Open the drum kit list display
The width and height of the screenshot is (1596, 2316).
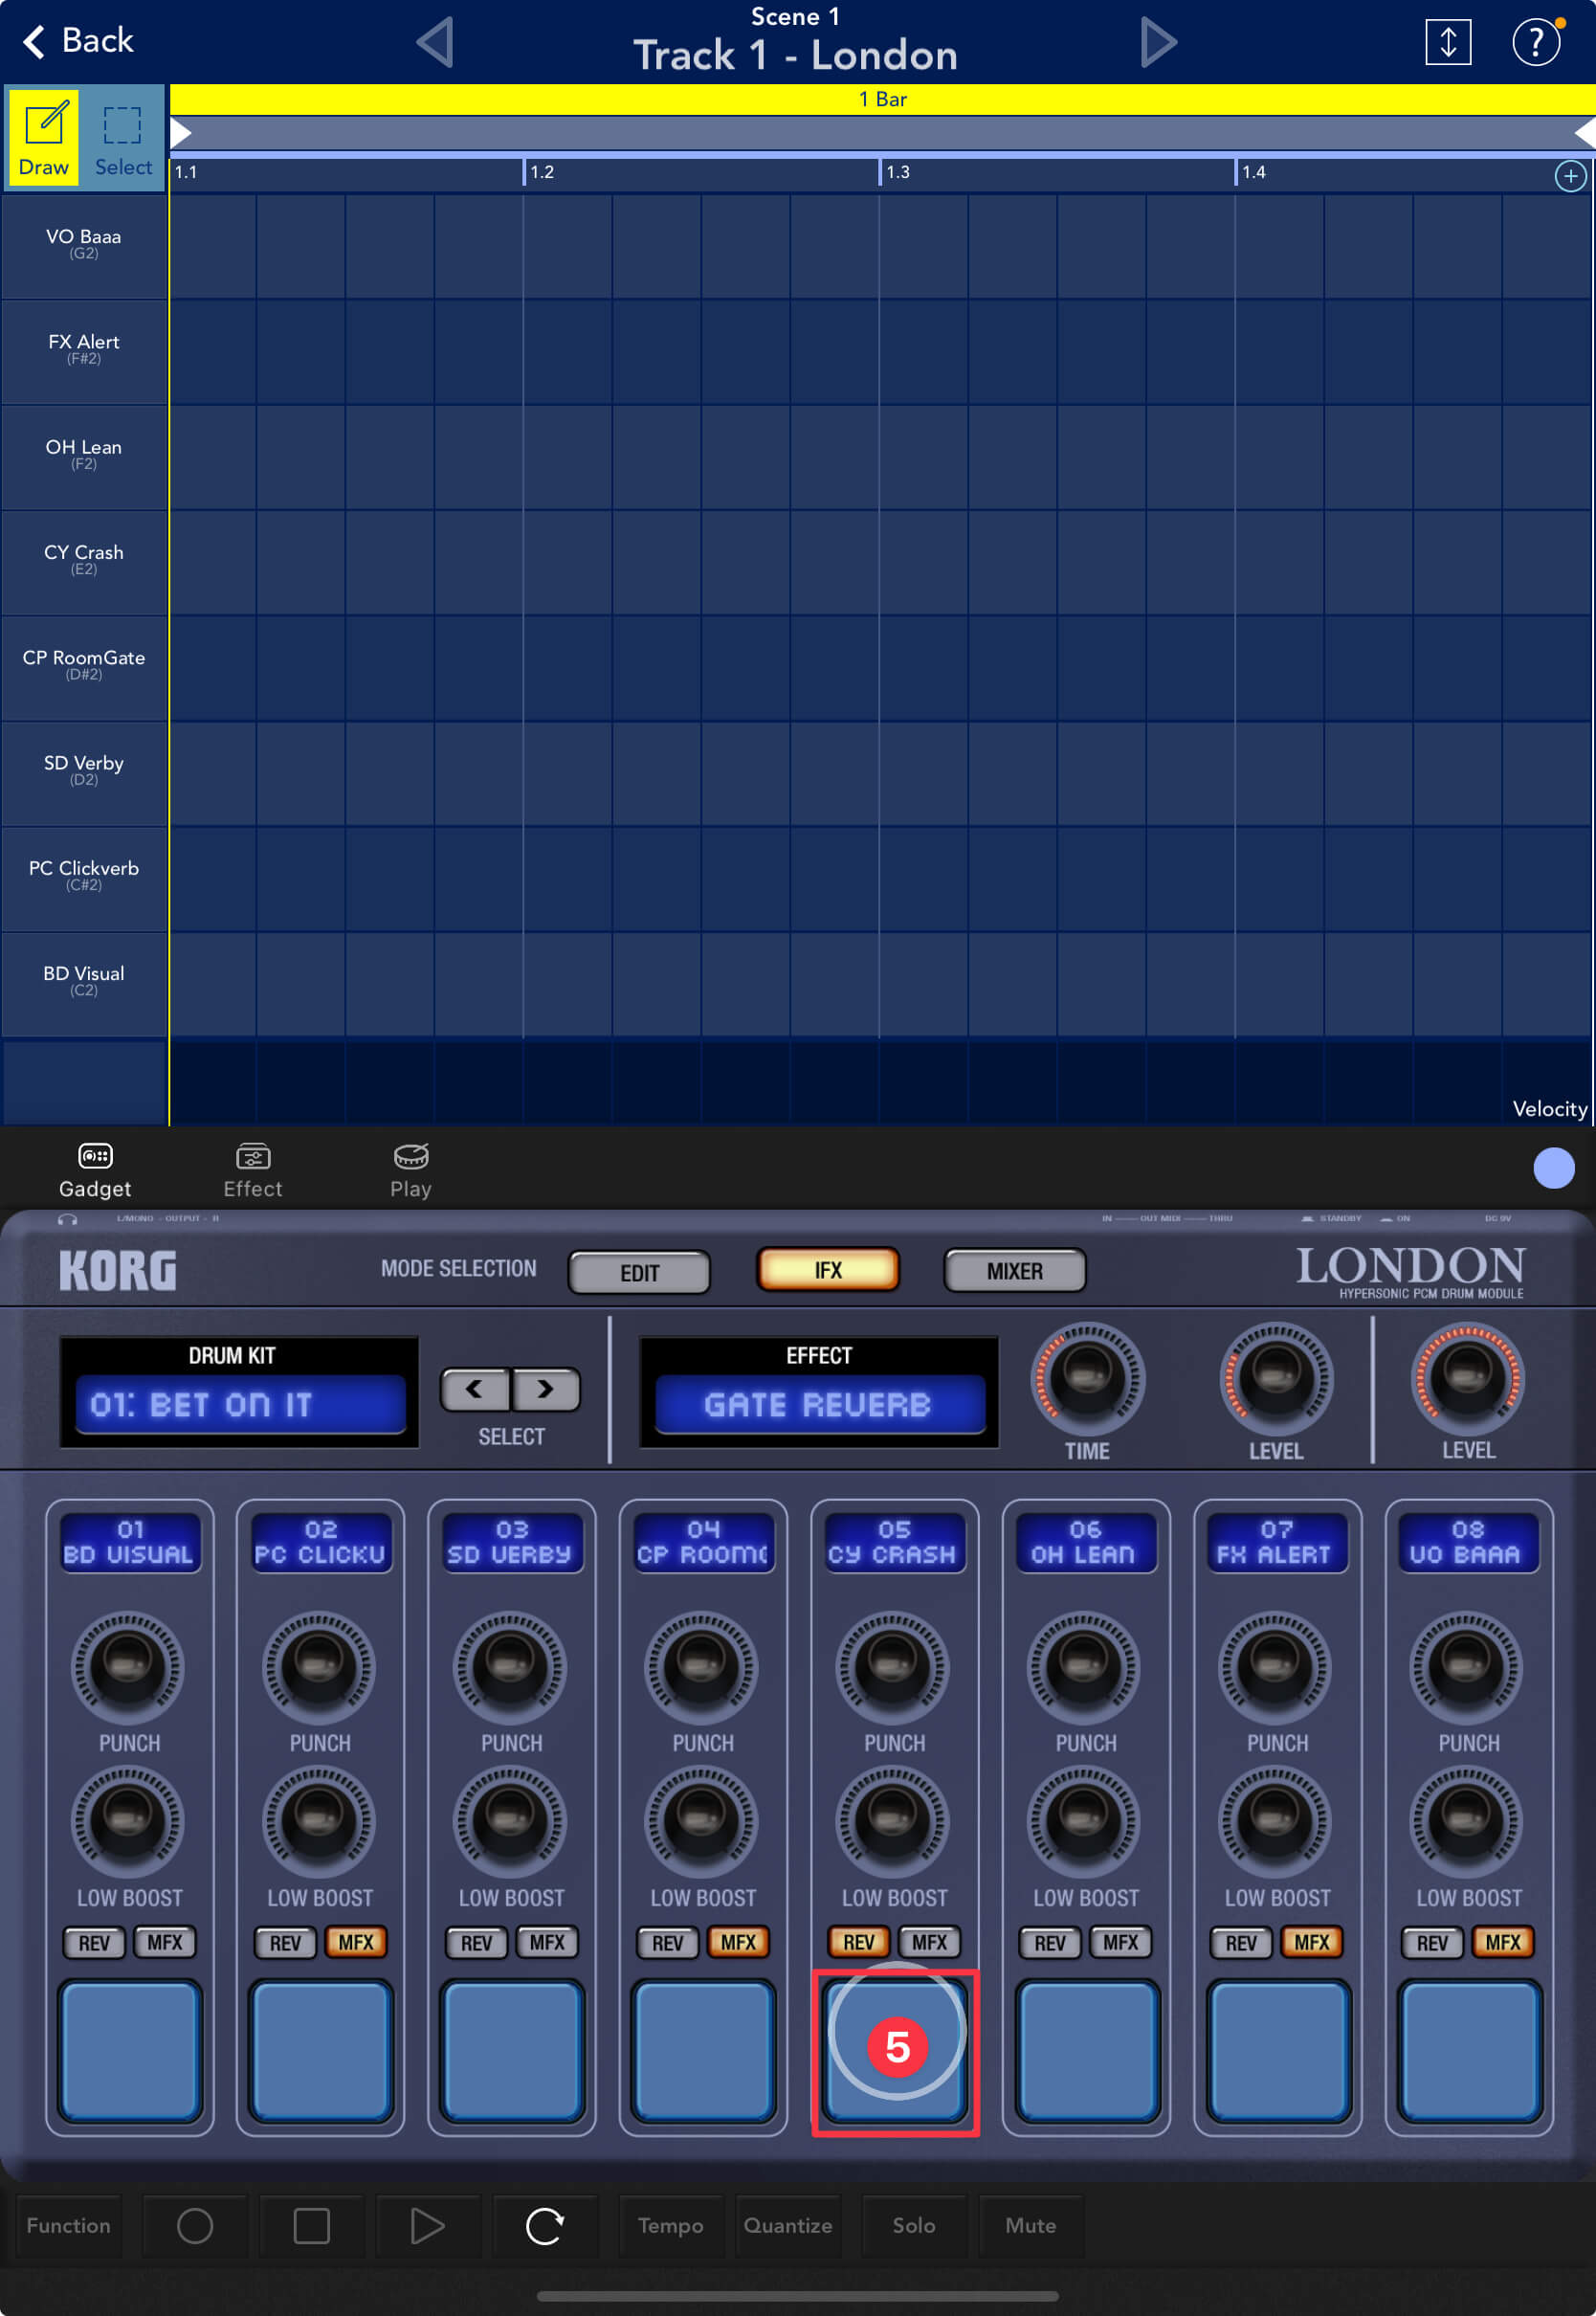point(240,1404)
